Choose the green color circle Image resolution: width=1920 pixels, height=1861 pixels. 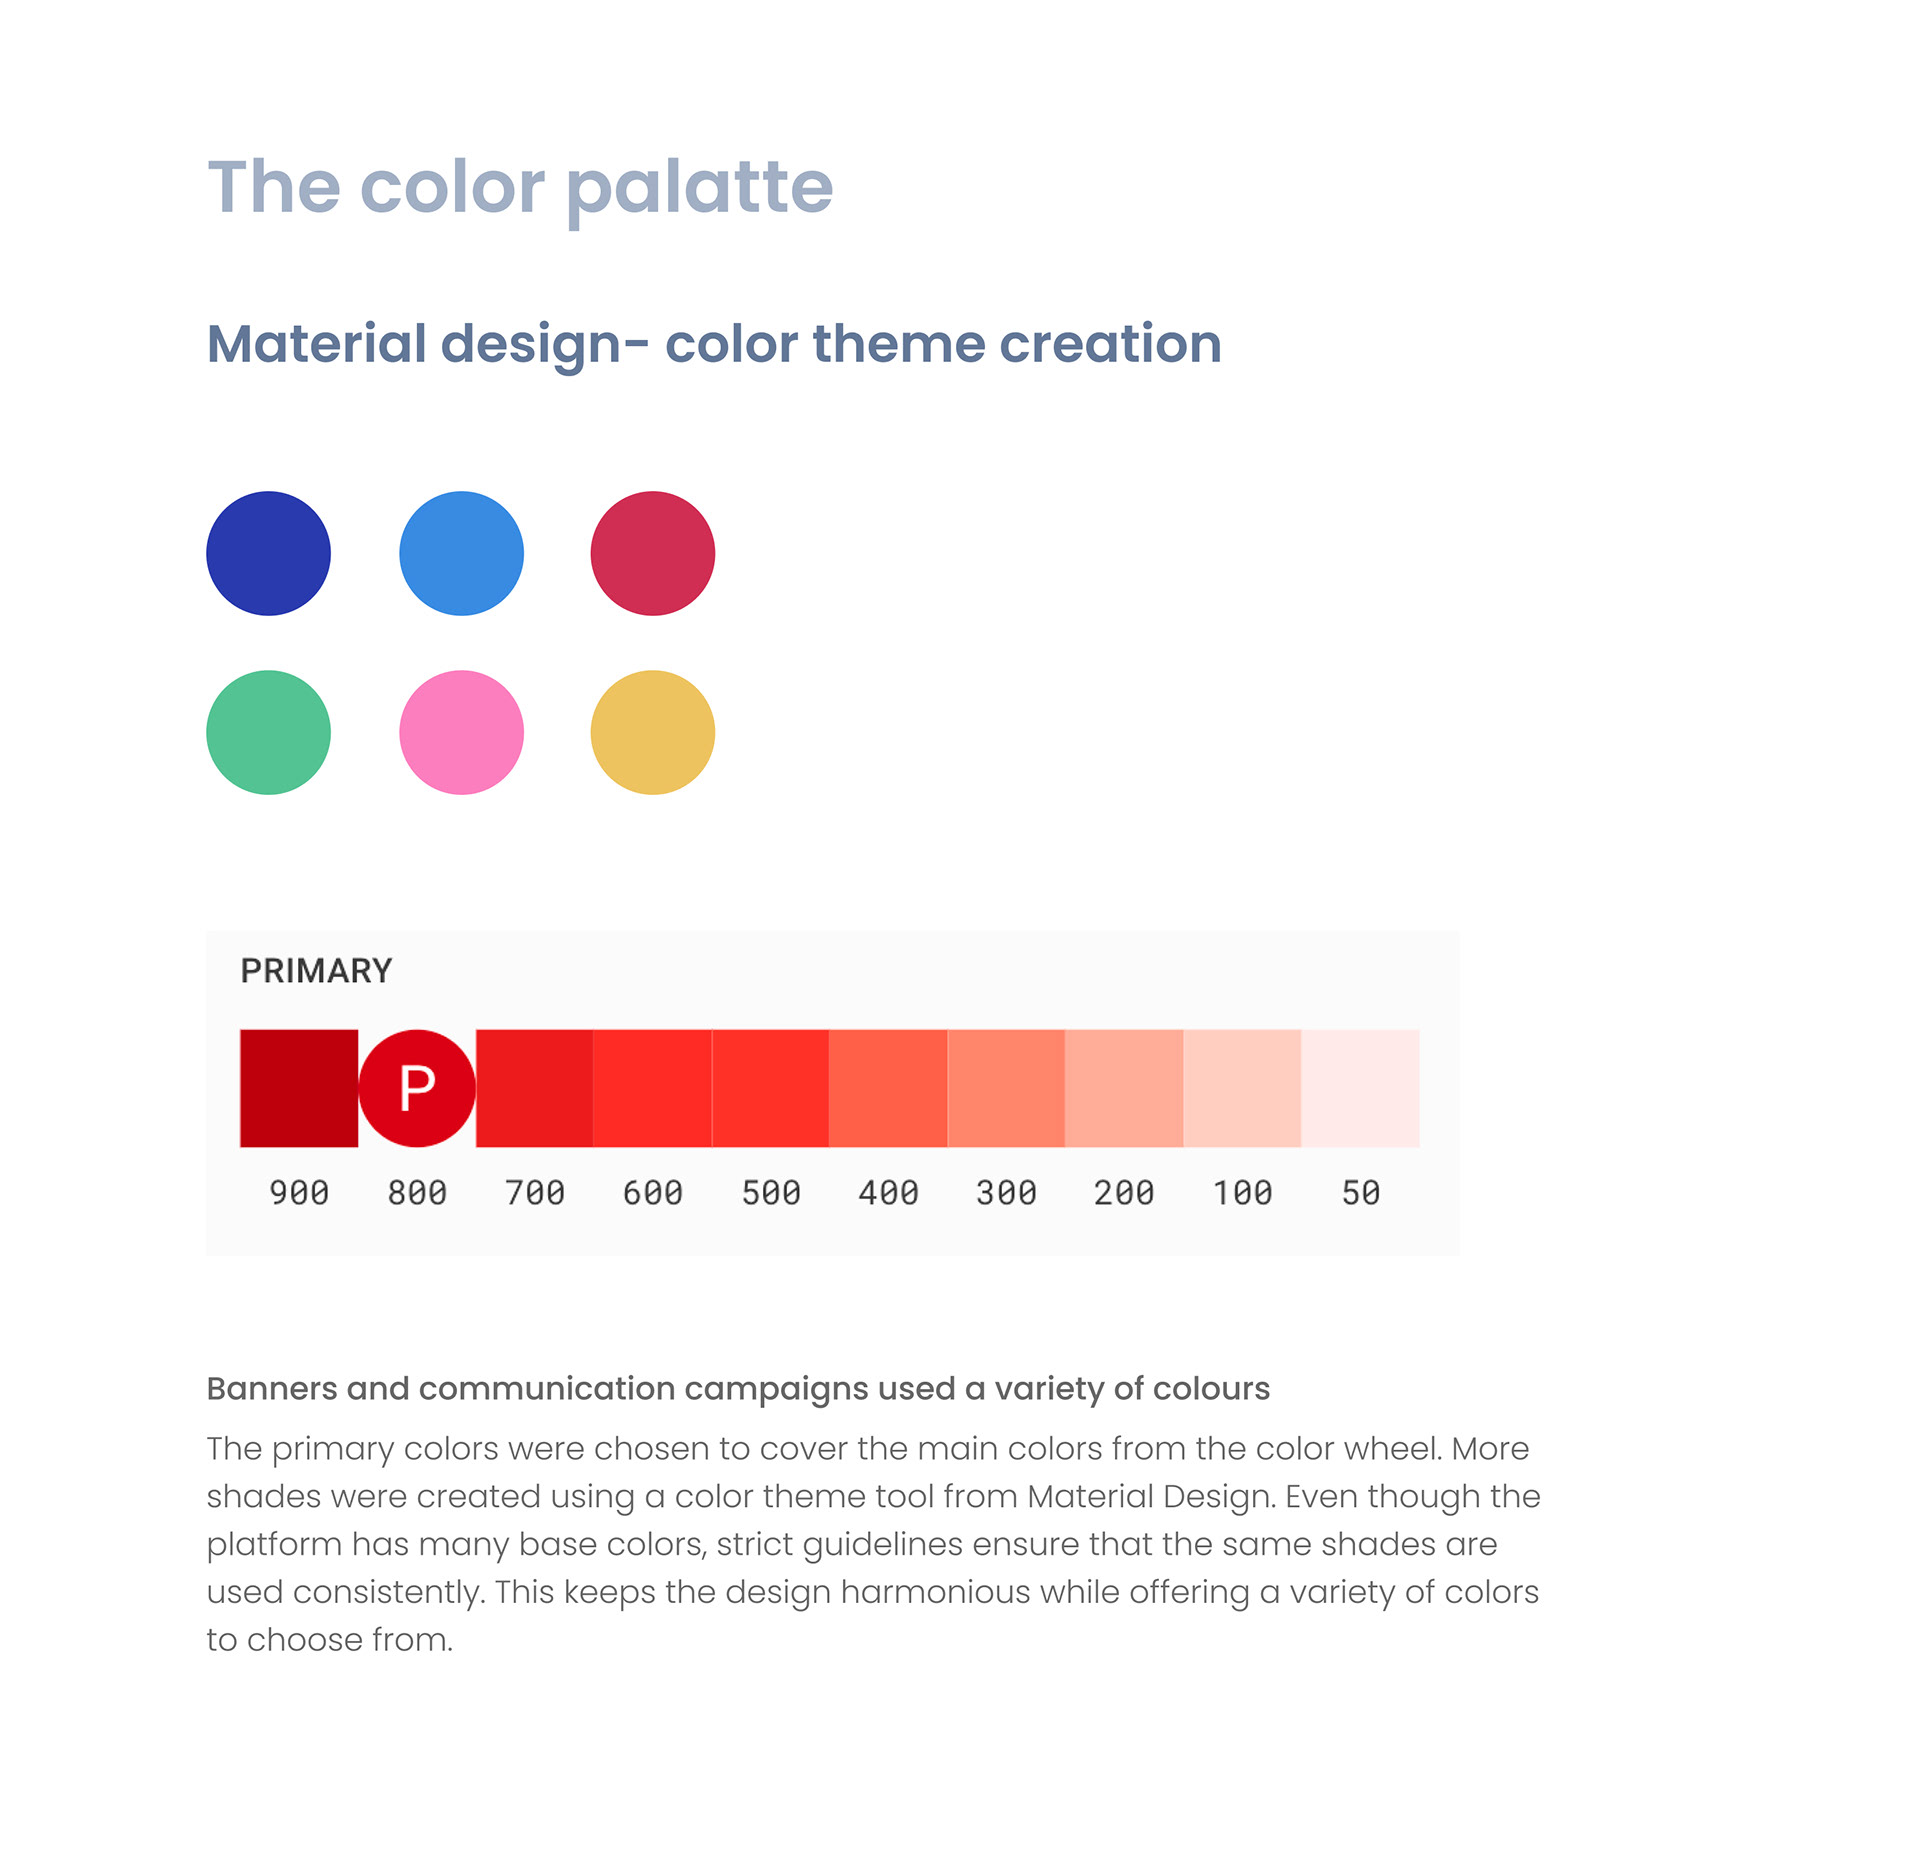pyautogui.click(x=268, y=732)
